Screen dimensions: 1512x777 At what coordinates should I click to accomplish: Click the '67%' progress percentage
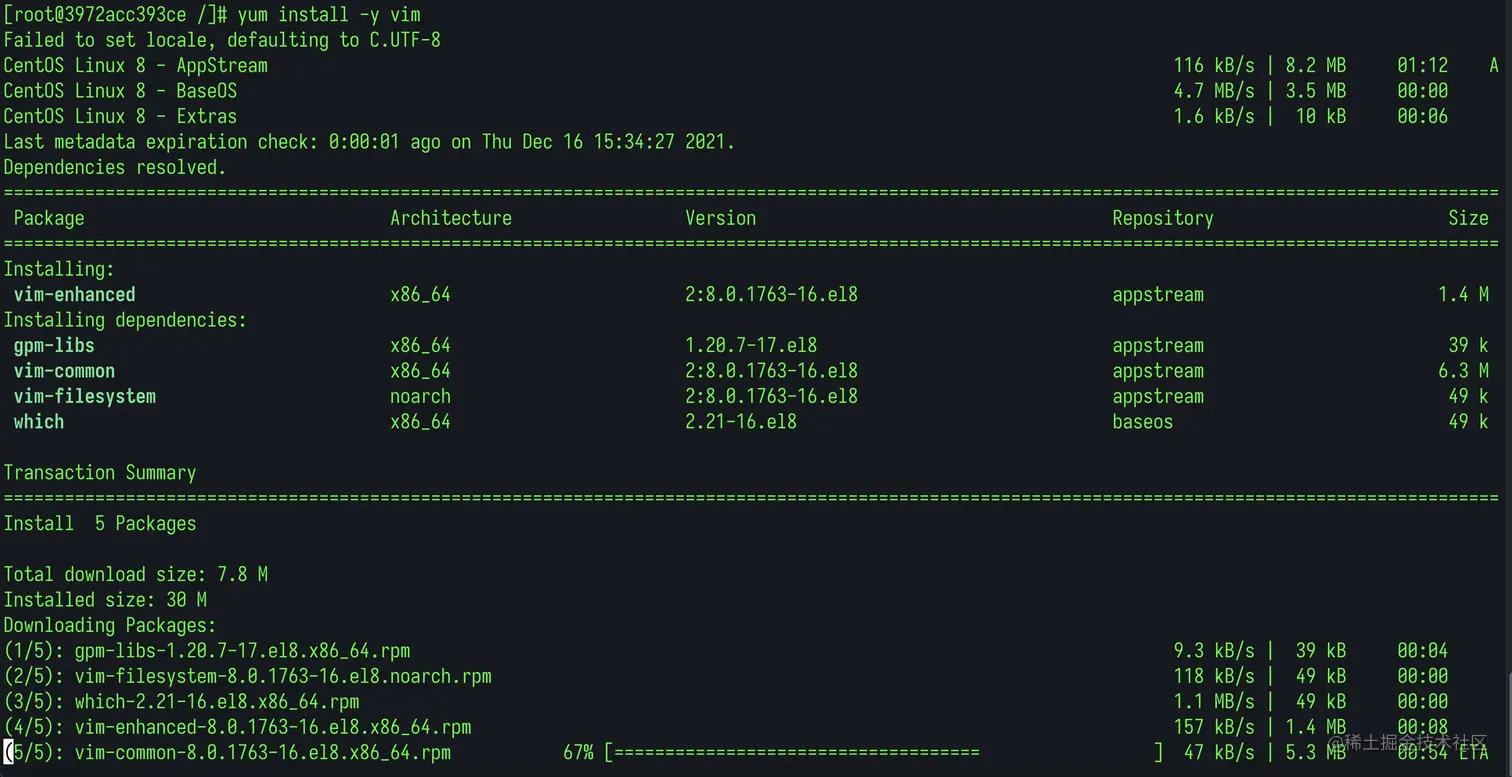[x=578, y=753]
